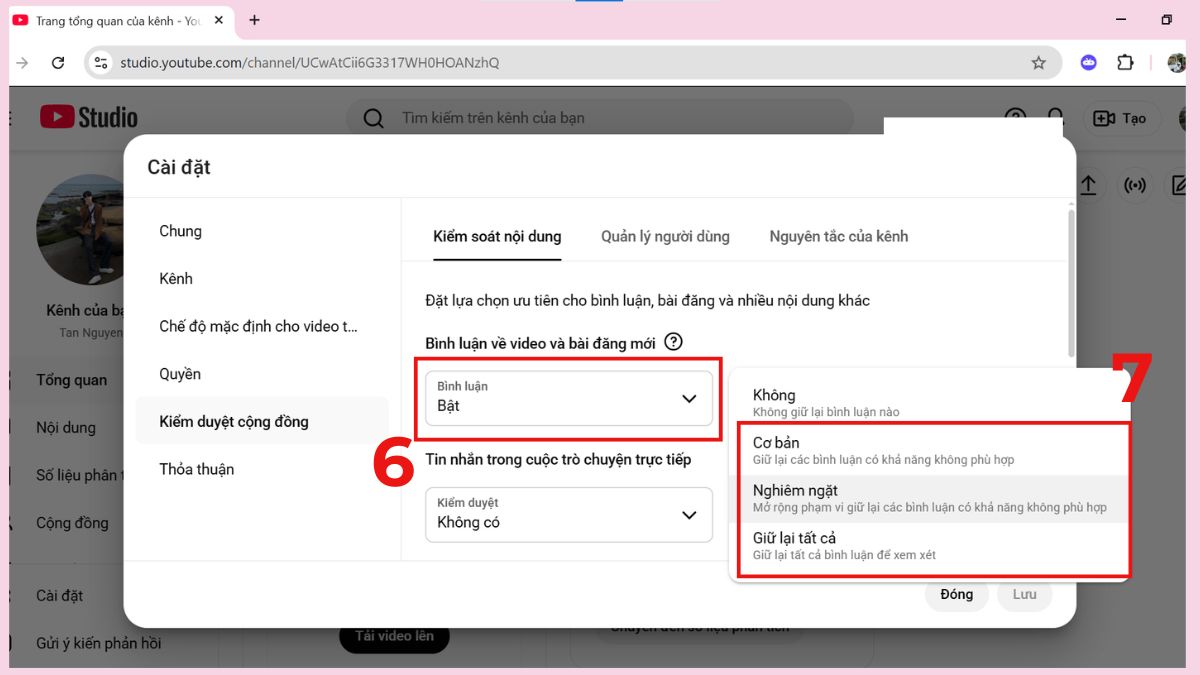Open a new browser tab

coord(254,20)
